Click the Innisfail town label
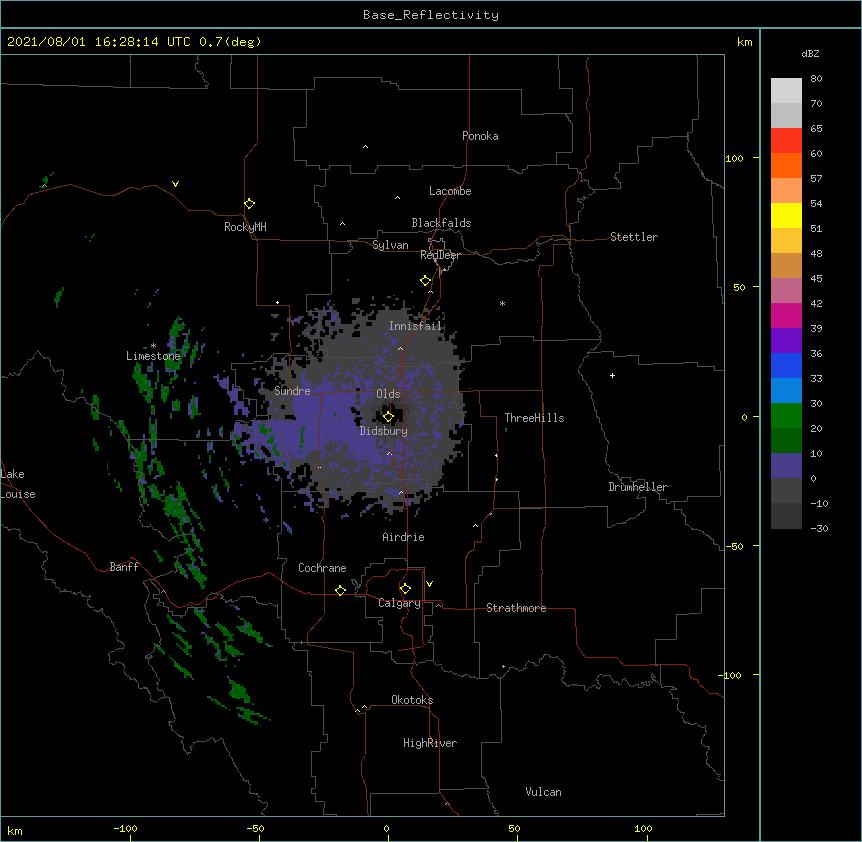The height and width of the screenshot is (842, 862). (415, 326)
